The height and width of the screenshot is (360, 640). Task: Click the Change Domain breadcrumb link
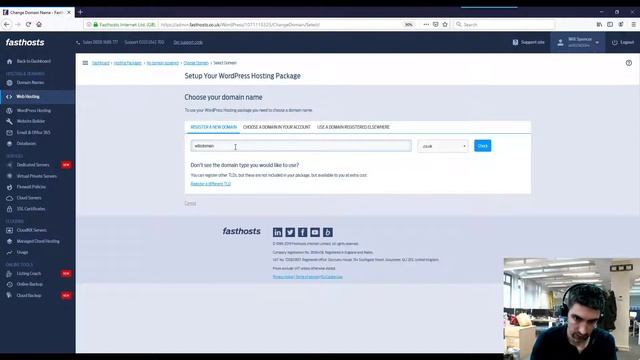196,63
